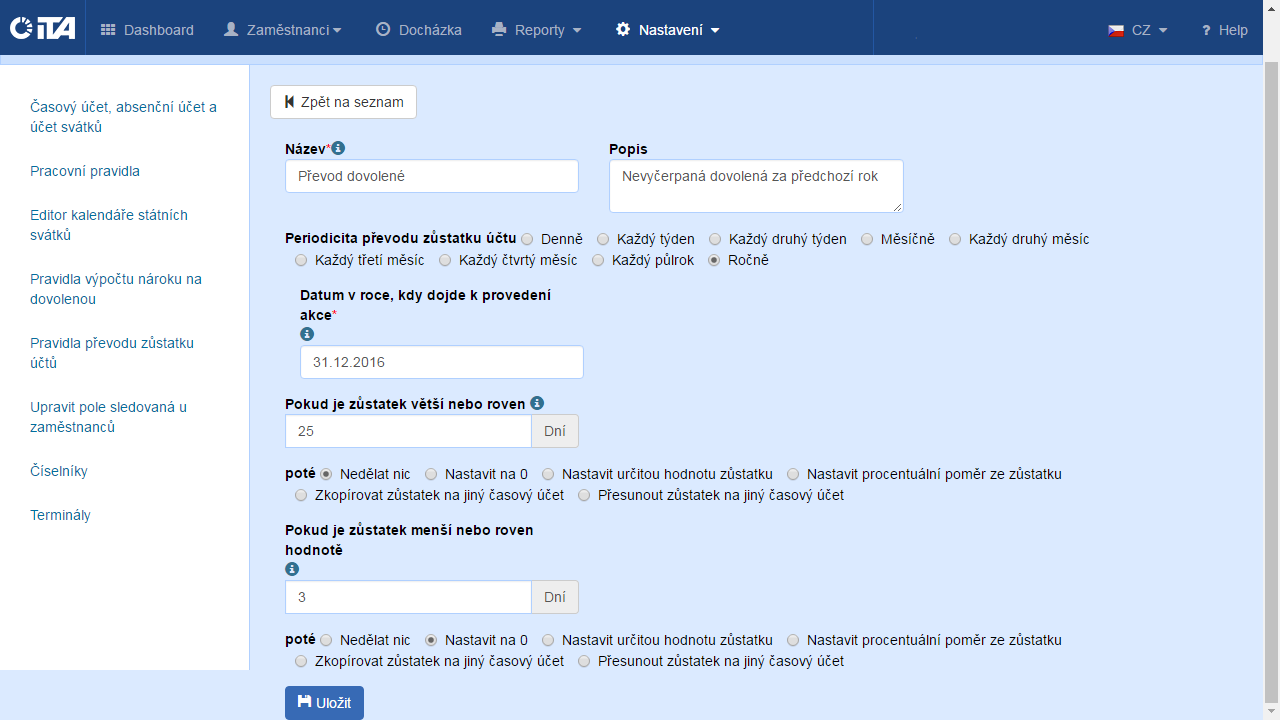Choose Denně periodicity option
This screenshot has height=720, width=1280.
(x=527, y=239)
